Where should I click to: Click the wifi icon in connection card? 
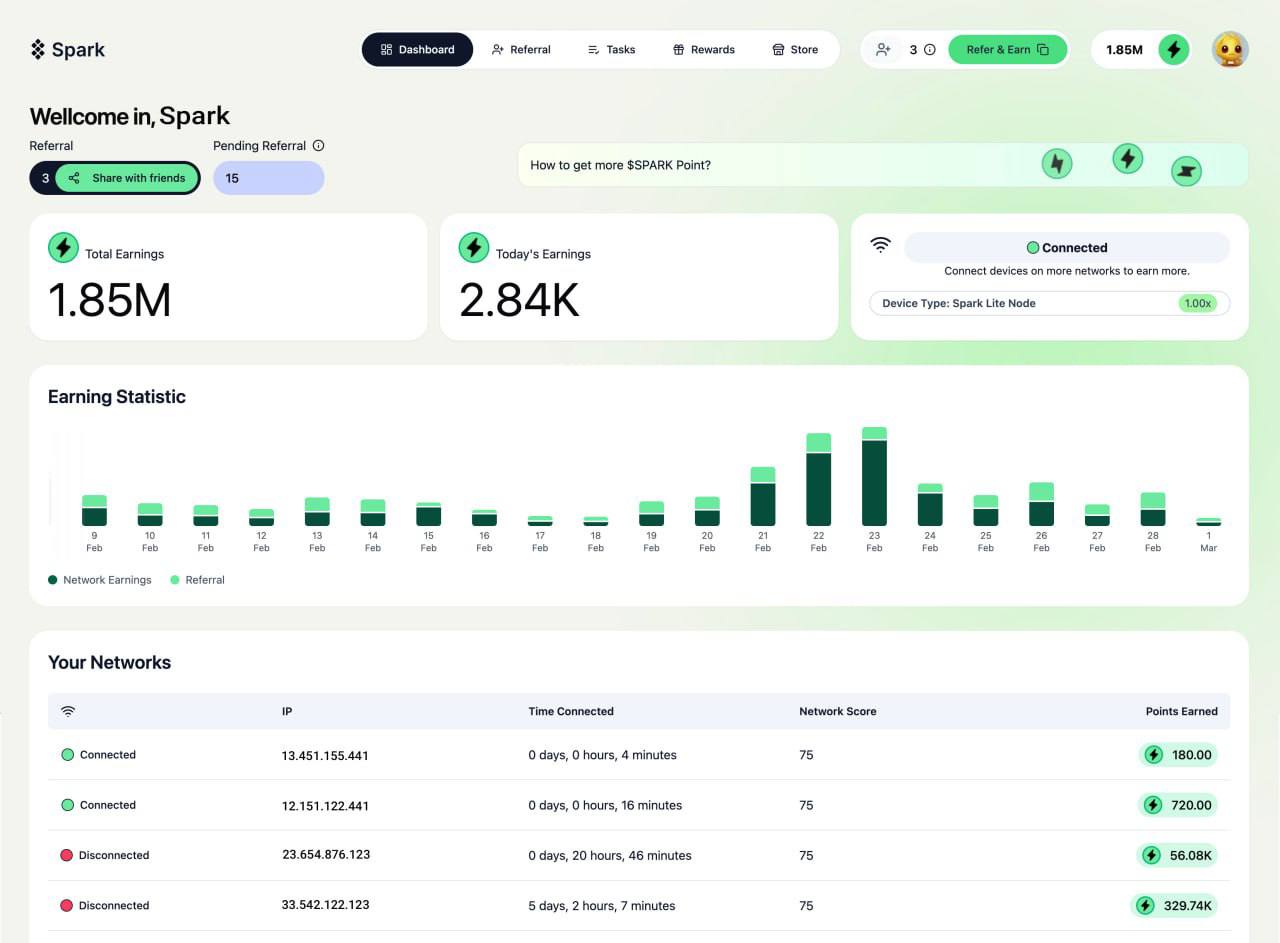click(x=880, y=244)
